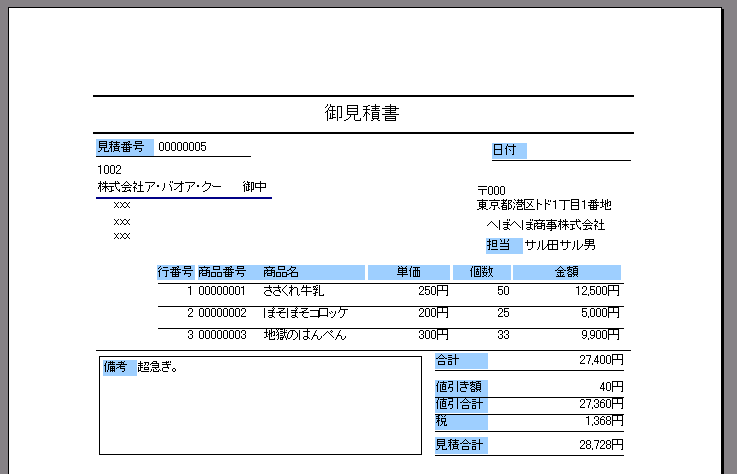
Task: Click postal code 〒000
Action: point(491,190)
